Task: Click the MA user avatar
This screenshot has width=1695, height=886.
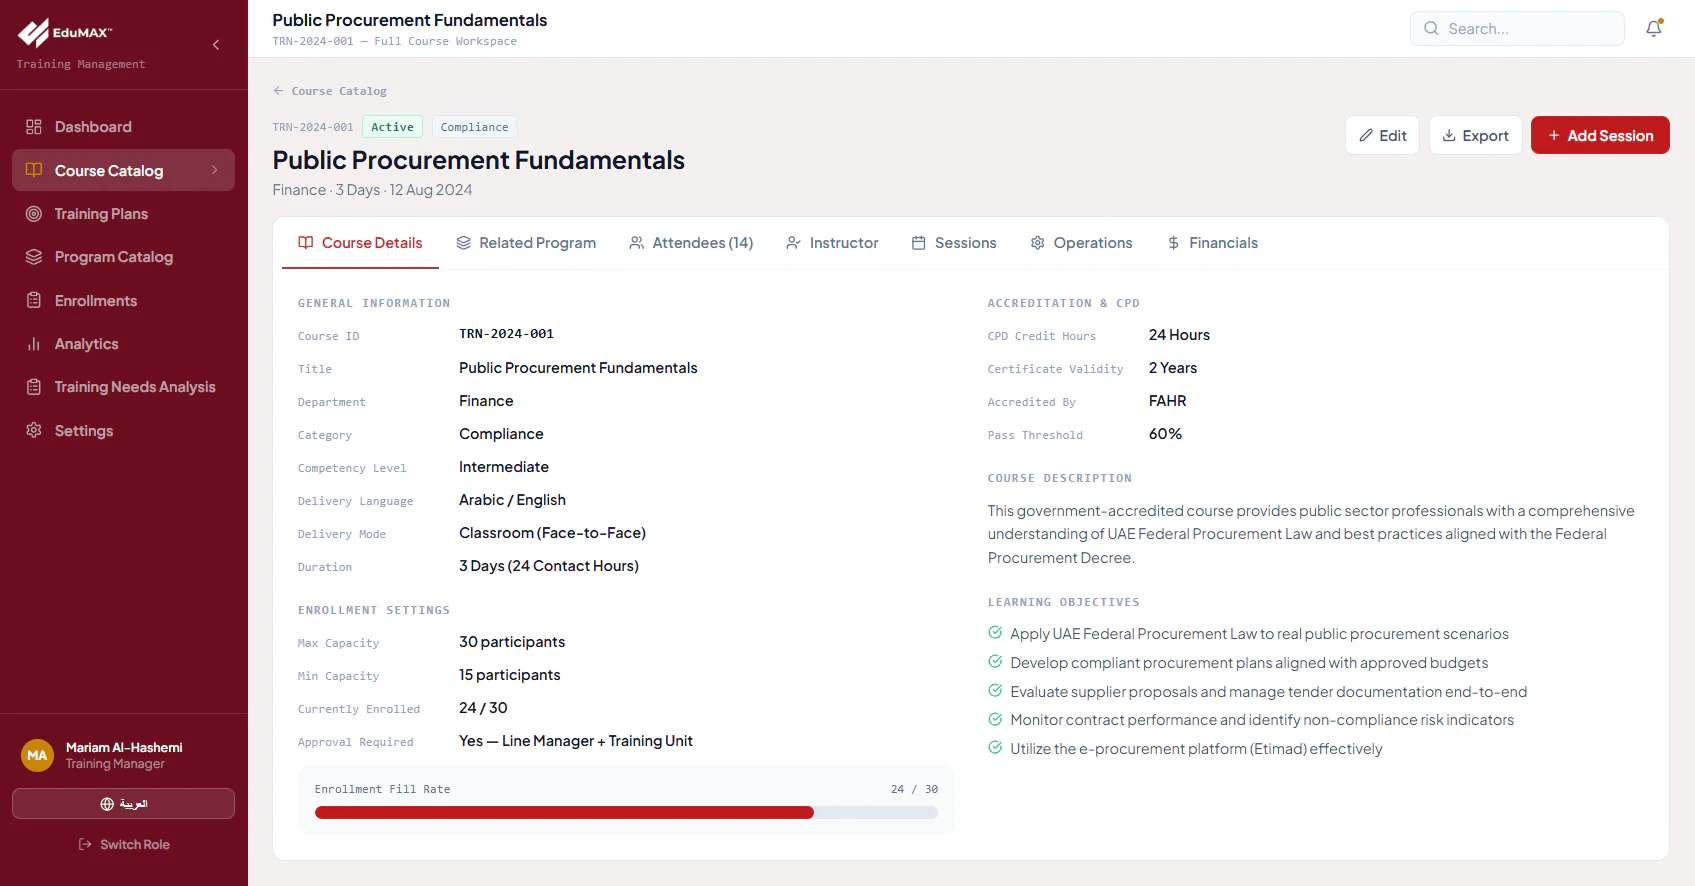Action: point(37,755)
